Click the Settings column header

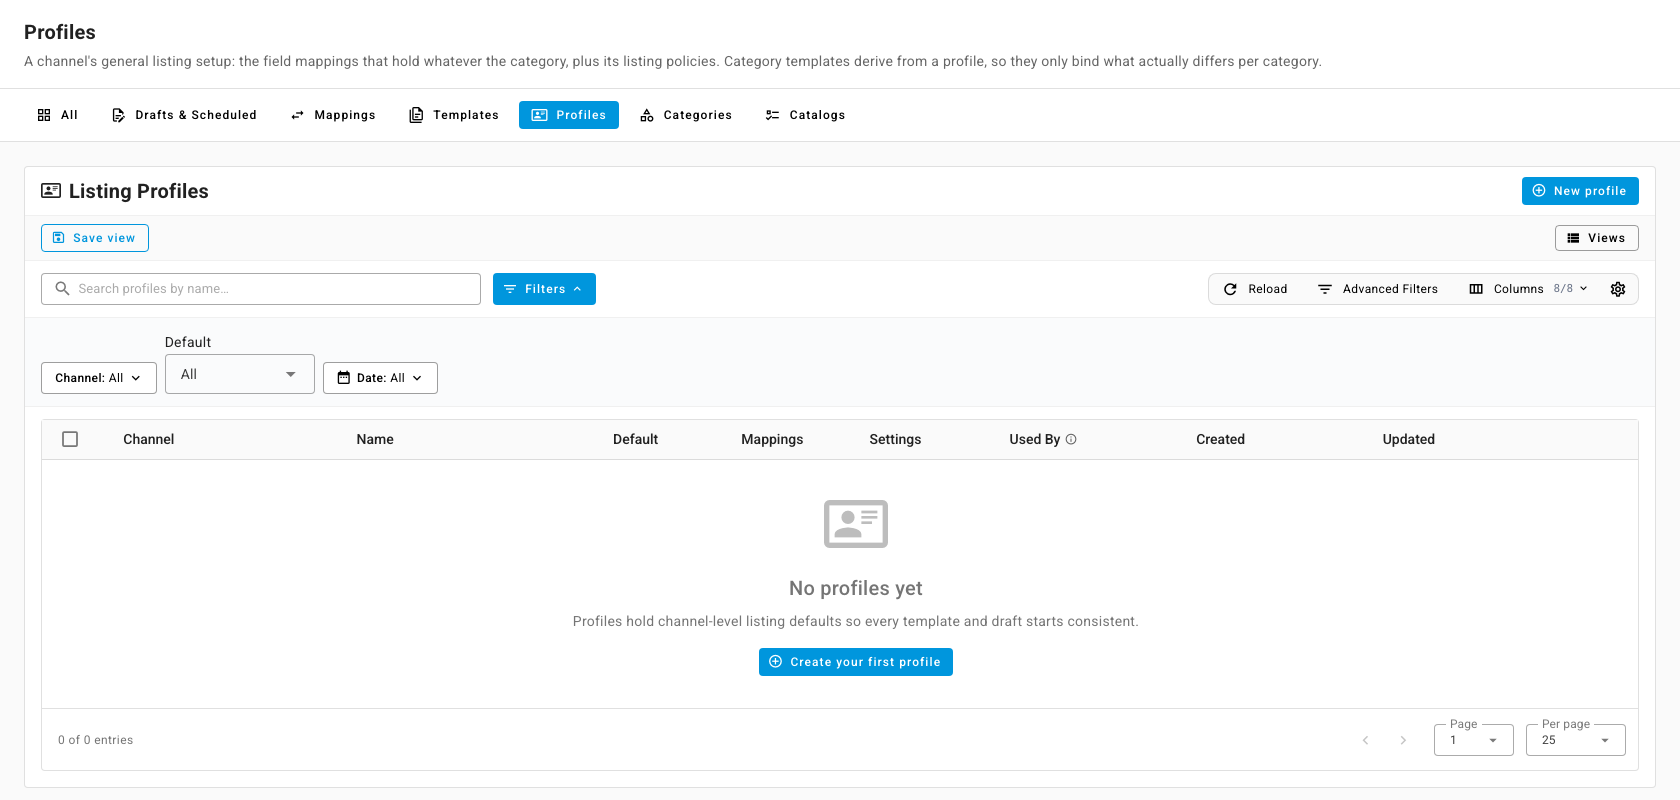895,439
